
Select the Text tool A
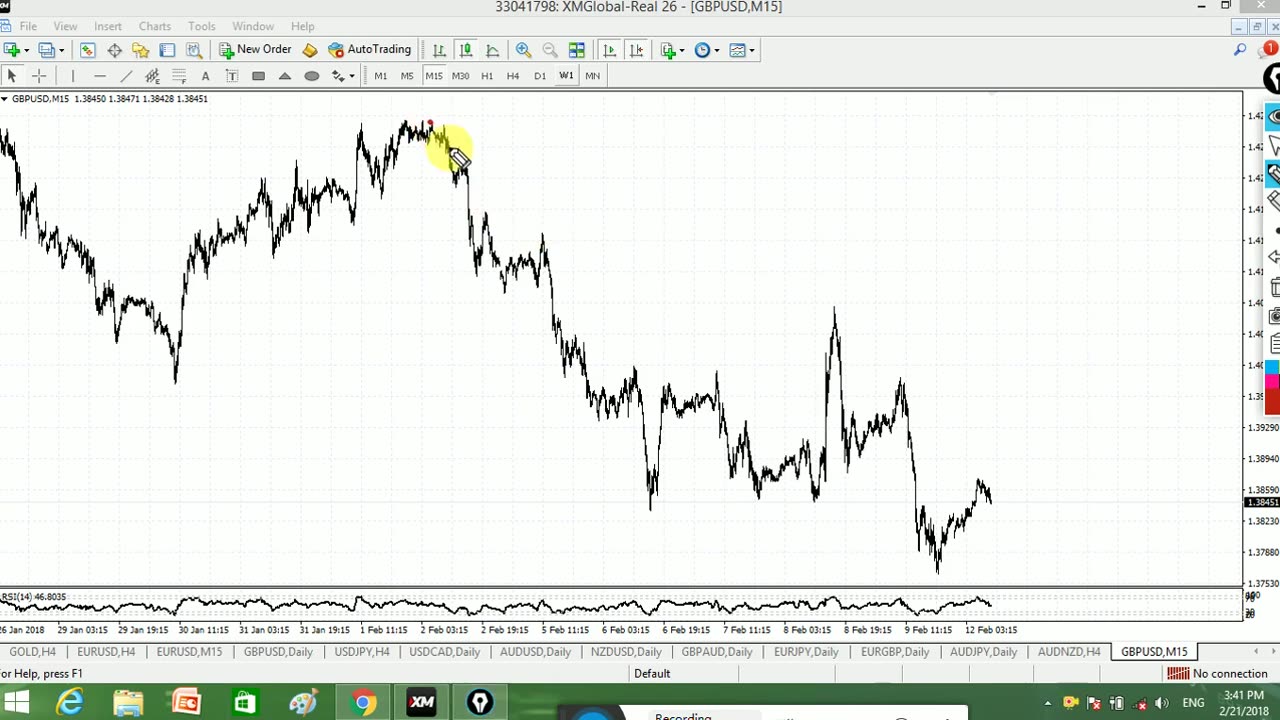[205, 76]
